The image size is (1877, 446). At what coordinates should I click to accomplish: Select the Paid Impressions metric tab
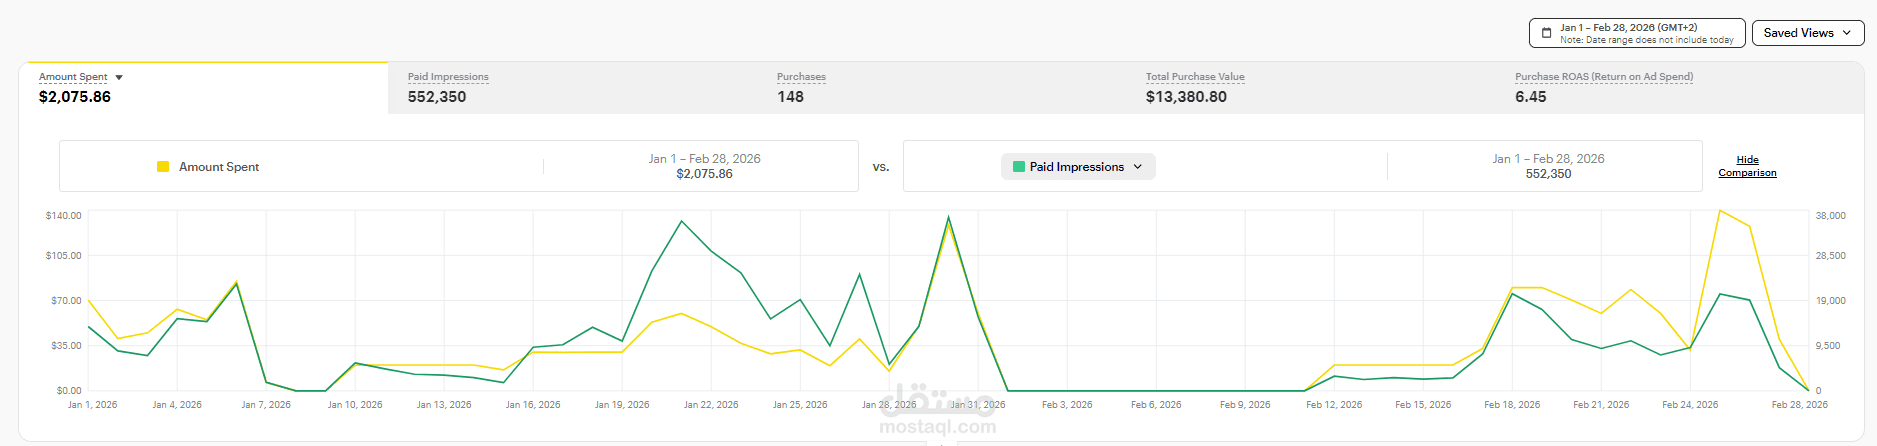pos(572,88)
